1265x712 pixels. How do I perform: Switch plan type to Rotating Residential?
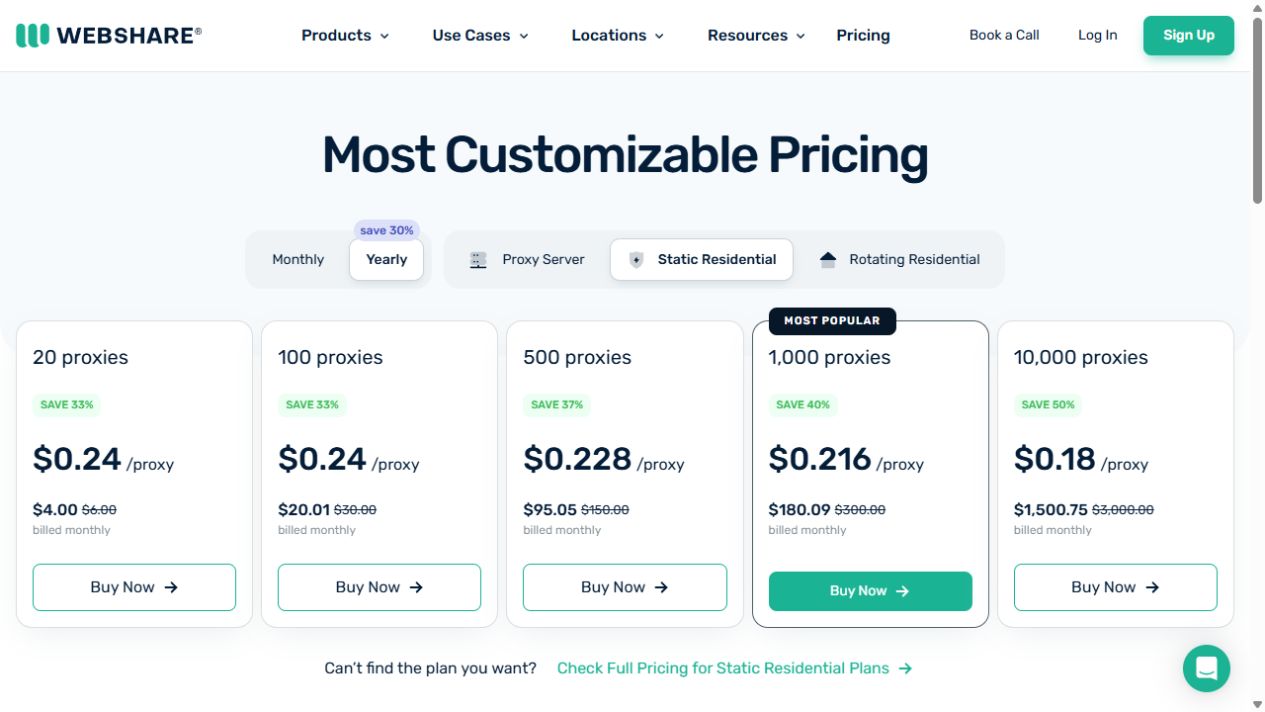point(898,259)
